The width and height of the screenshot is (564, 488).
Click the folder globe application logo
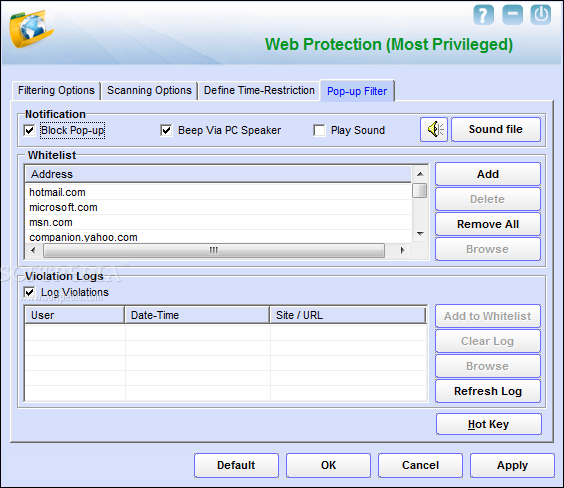tap(31, 29)
